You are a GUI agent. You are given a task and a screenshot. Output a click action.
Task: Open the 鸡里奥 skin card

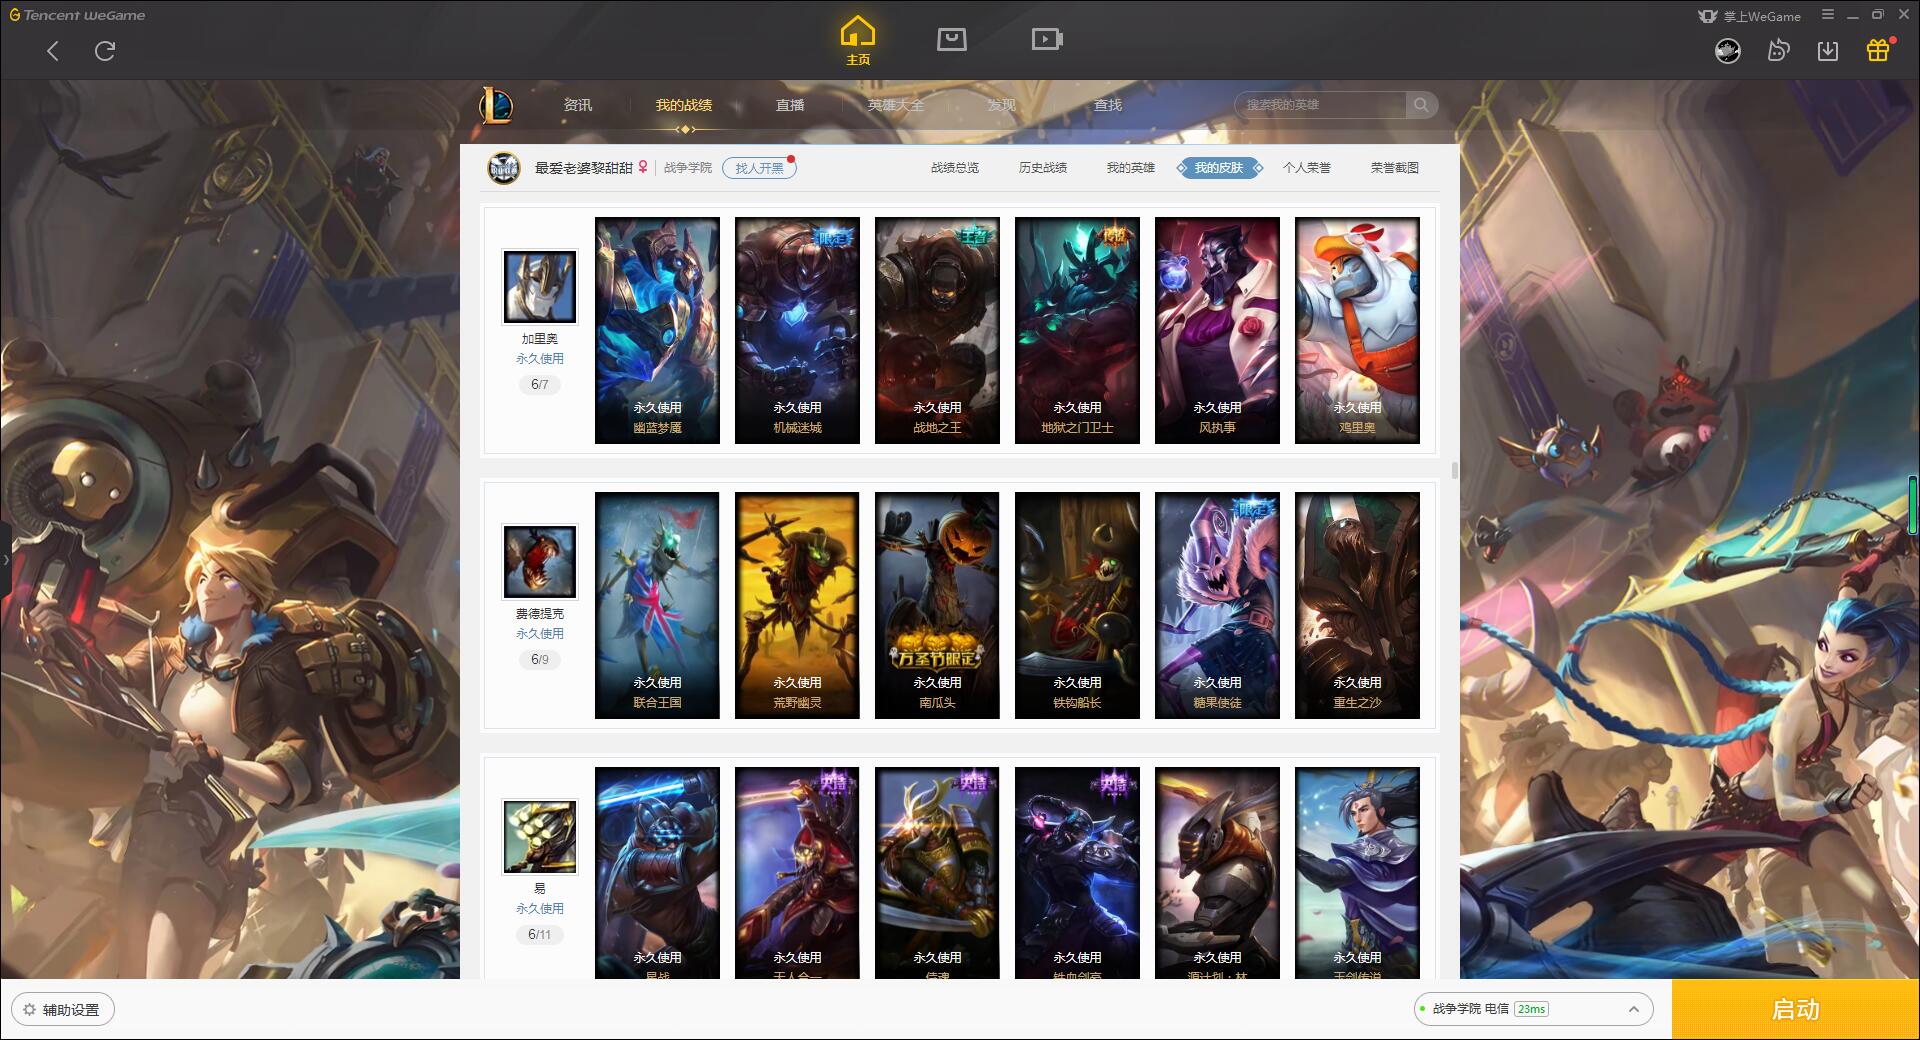(x=1357, y=330)
